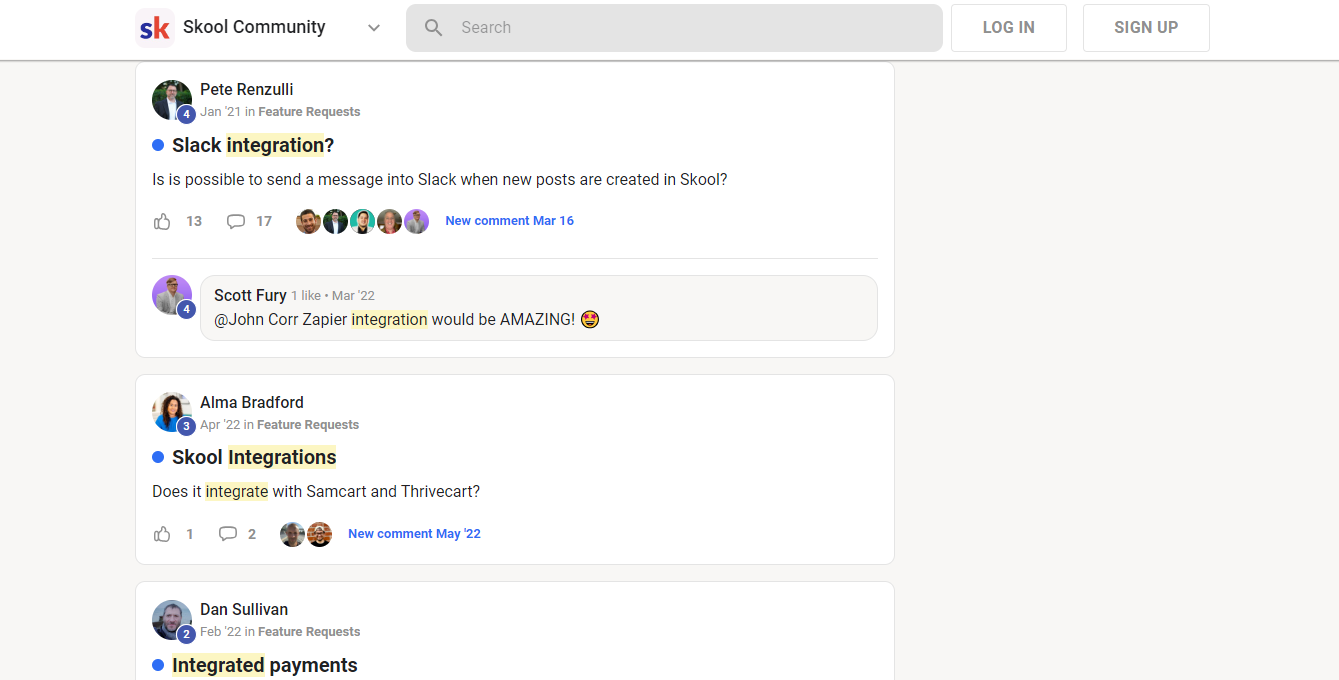Click the second commenter avatar on Slack post

click(x=335, y=222)
